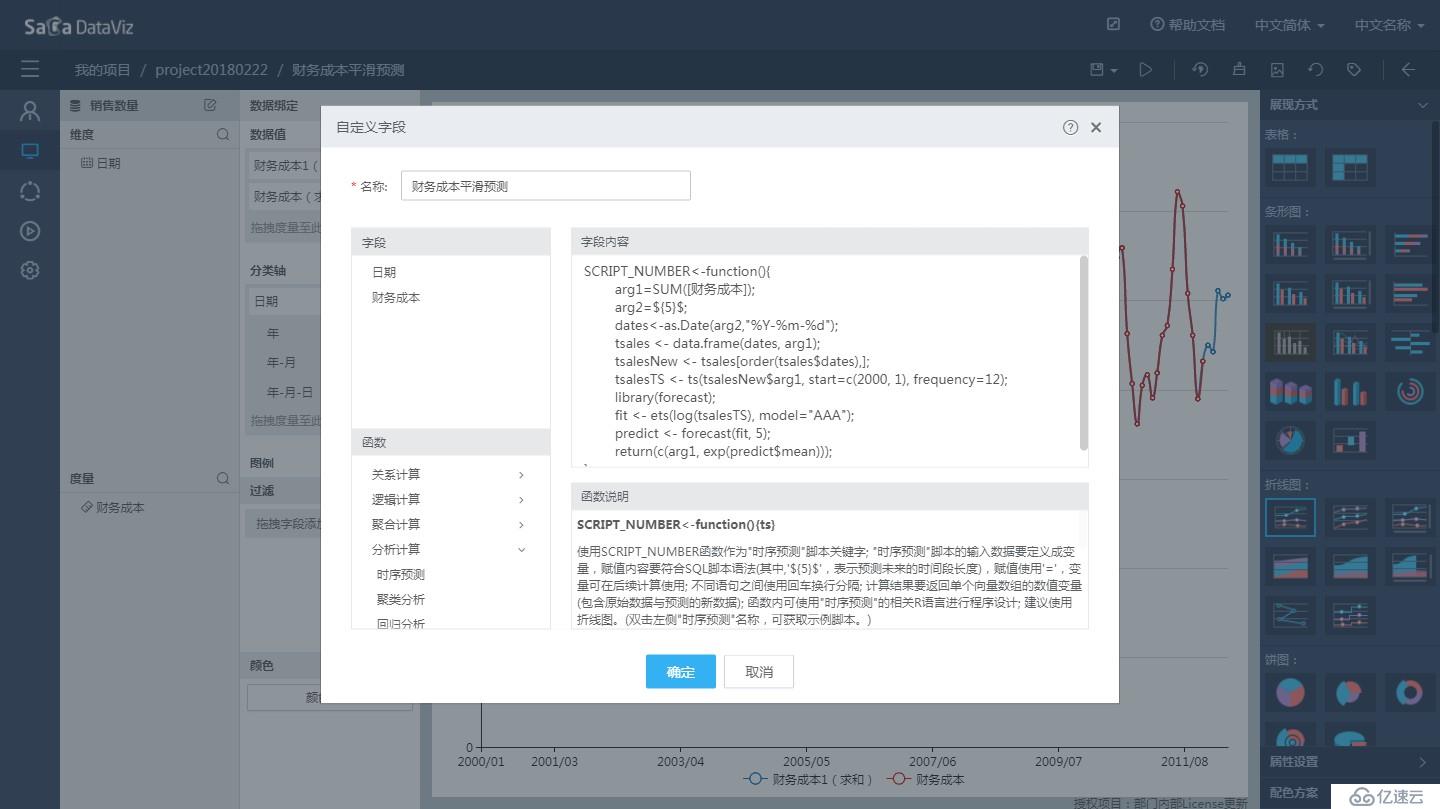This screenshot has height=809, width=1440.
Task: Click the user profile sidebar icon
Action: (30, 111)
